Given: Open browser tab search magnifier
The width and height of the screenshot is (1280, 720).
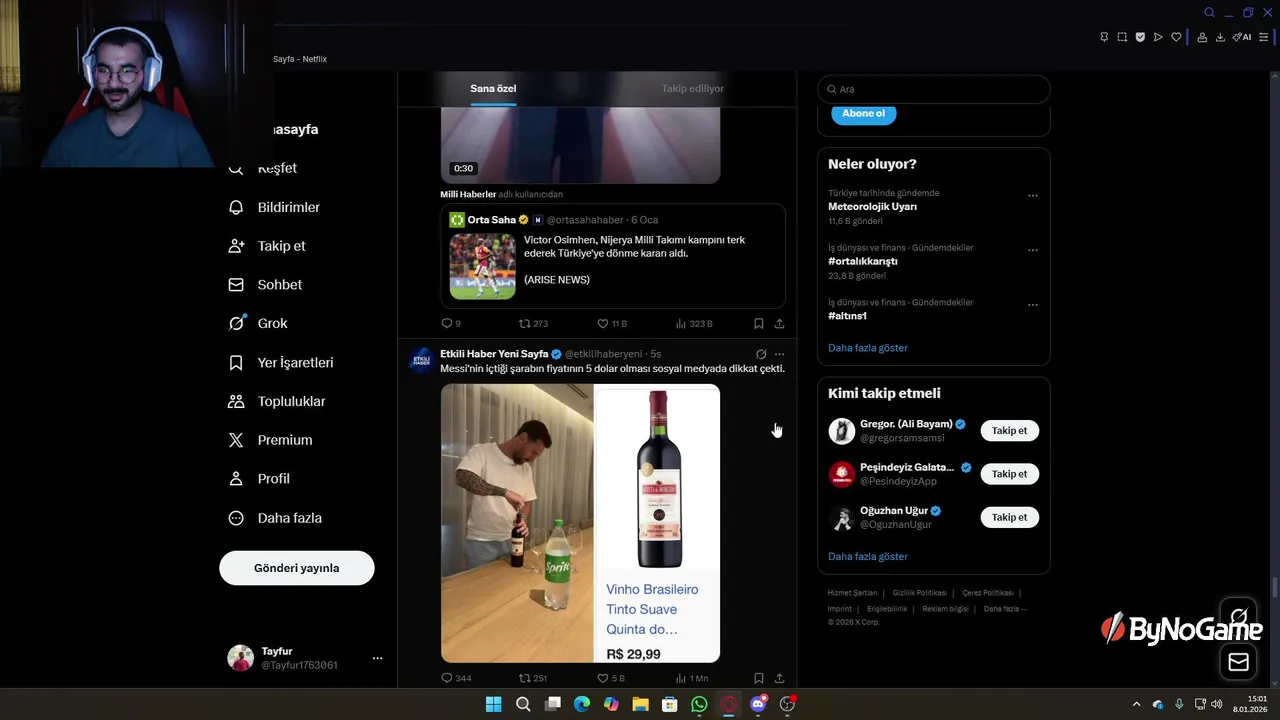Looking at the screenshot, I should [1209, 12].
